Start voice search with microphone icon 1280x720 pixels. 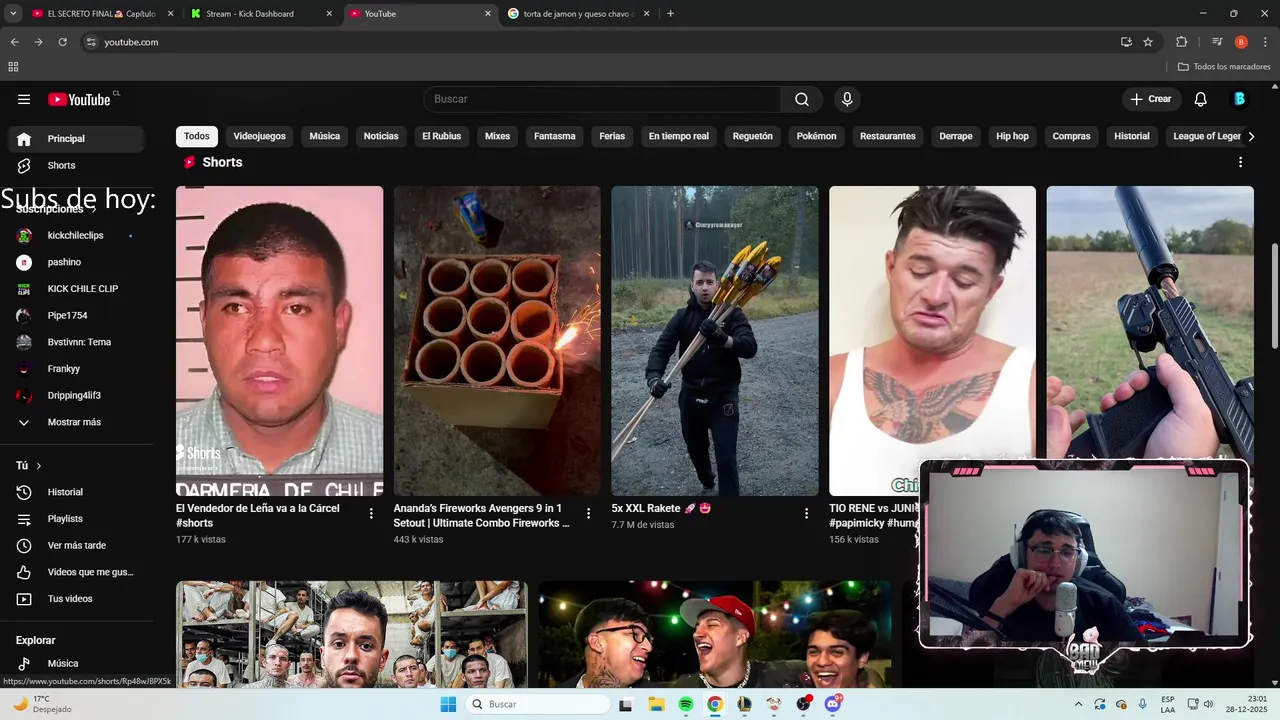(847, 99)
